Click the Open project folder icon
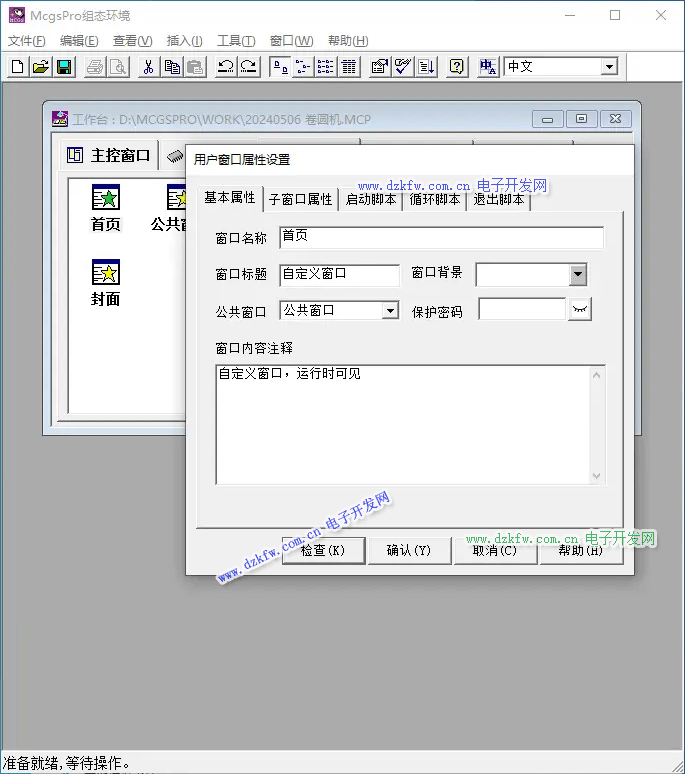This screenshot has width=685, height=774. [40, 67]
